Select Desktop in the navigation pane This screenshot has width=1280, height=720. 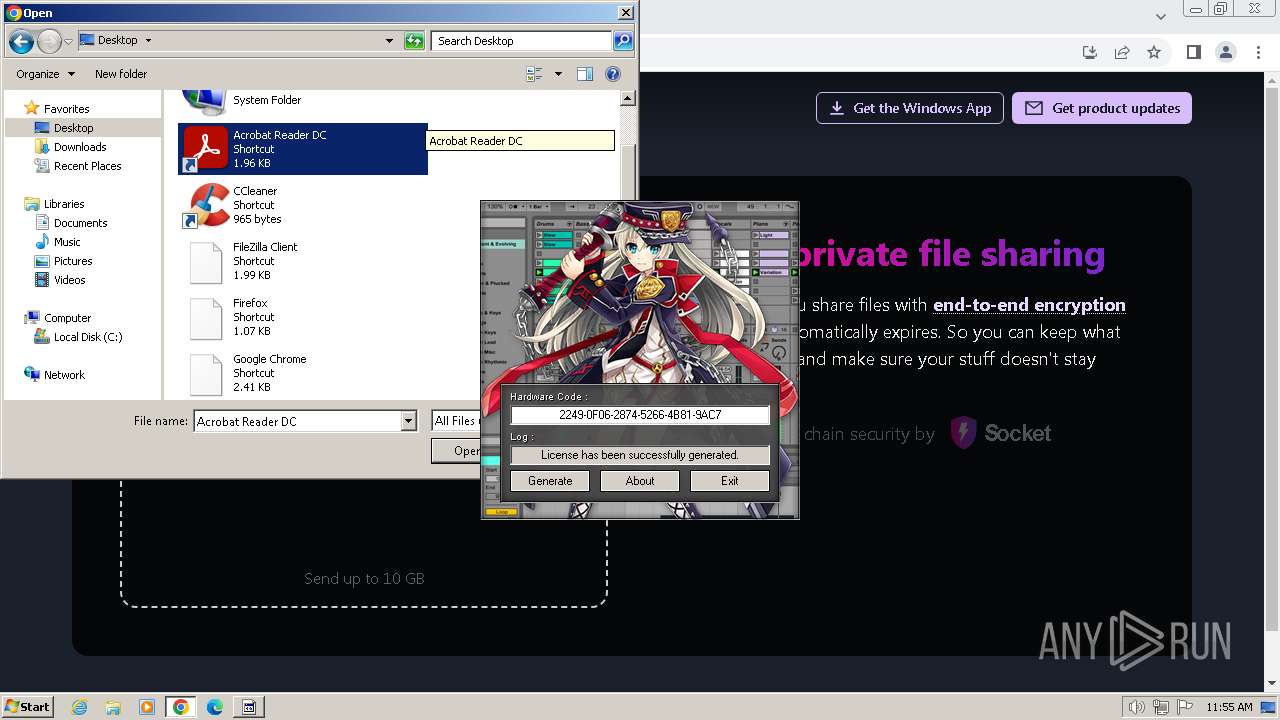pyautogui.click(x=74, y=128)
